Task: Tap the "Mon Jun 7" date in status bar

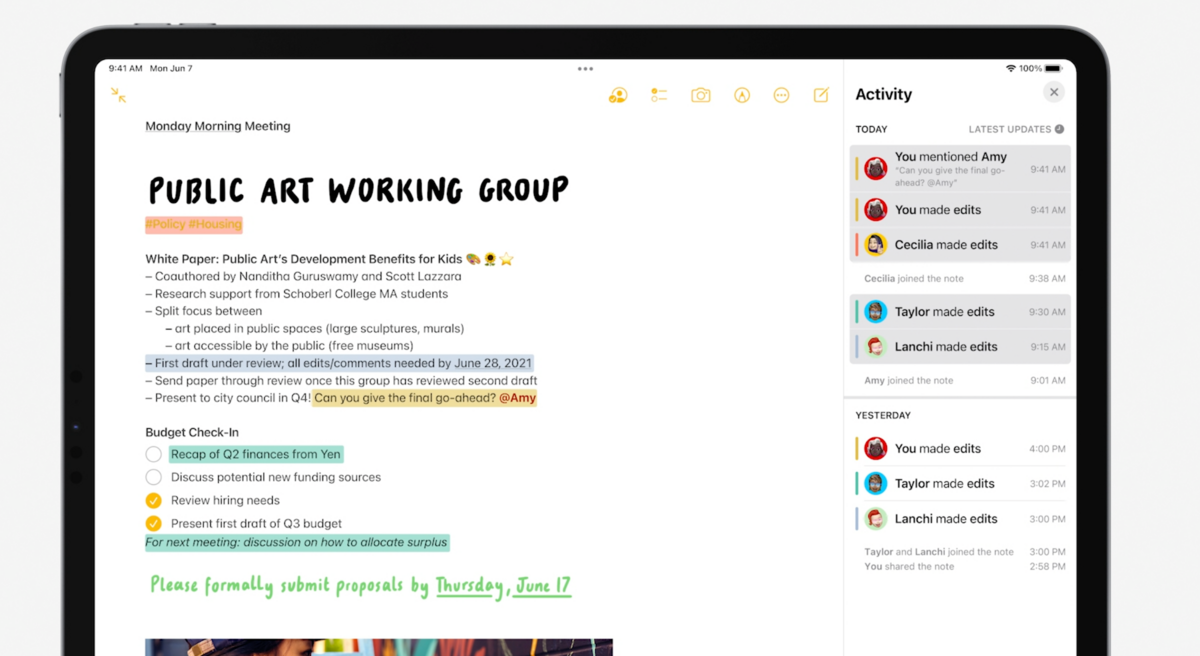Action: pos(171,69)
